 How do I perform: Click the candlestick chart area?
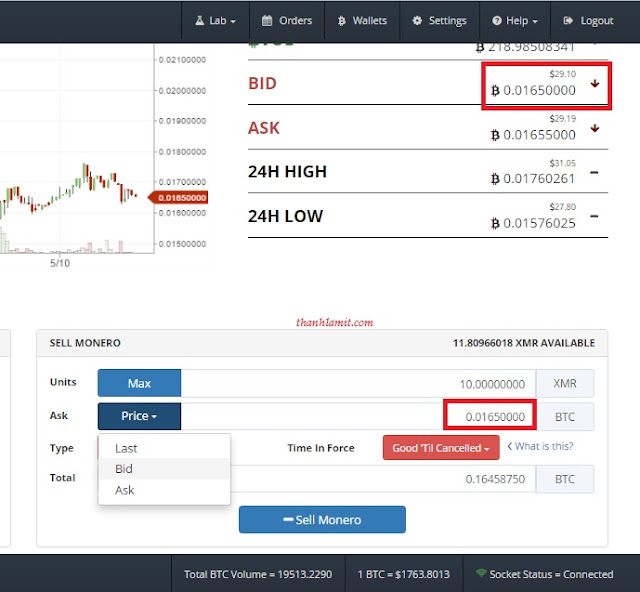[x=77, y=149]
